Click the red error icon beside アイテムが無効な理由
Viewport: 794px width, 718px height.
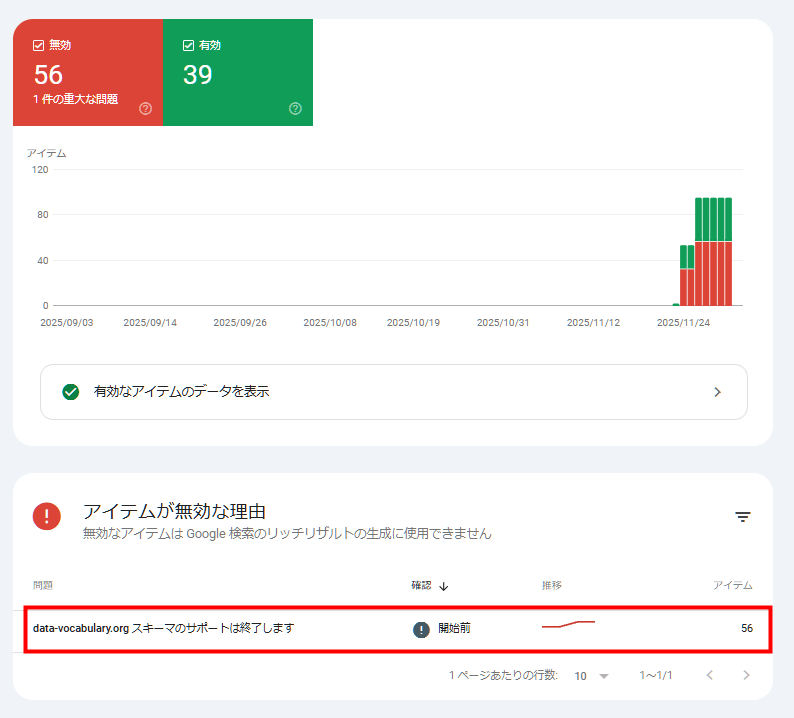[x=47, y=516]
